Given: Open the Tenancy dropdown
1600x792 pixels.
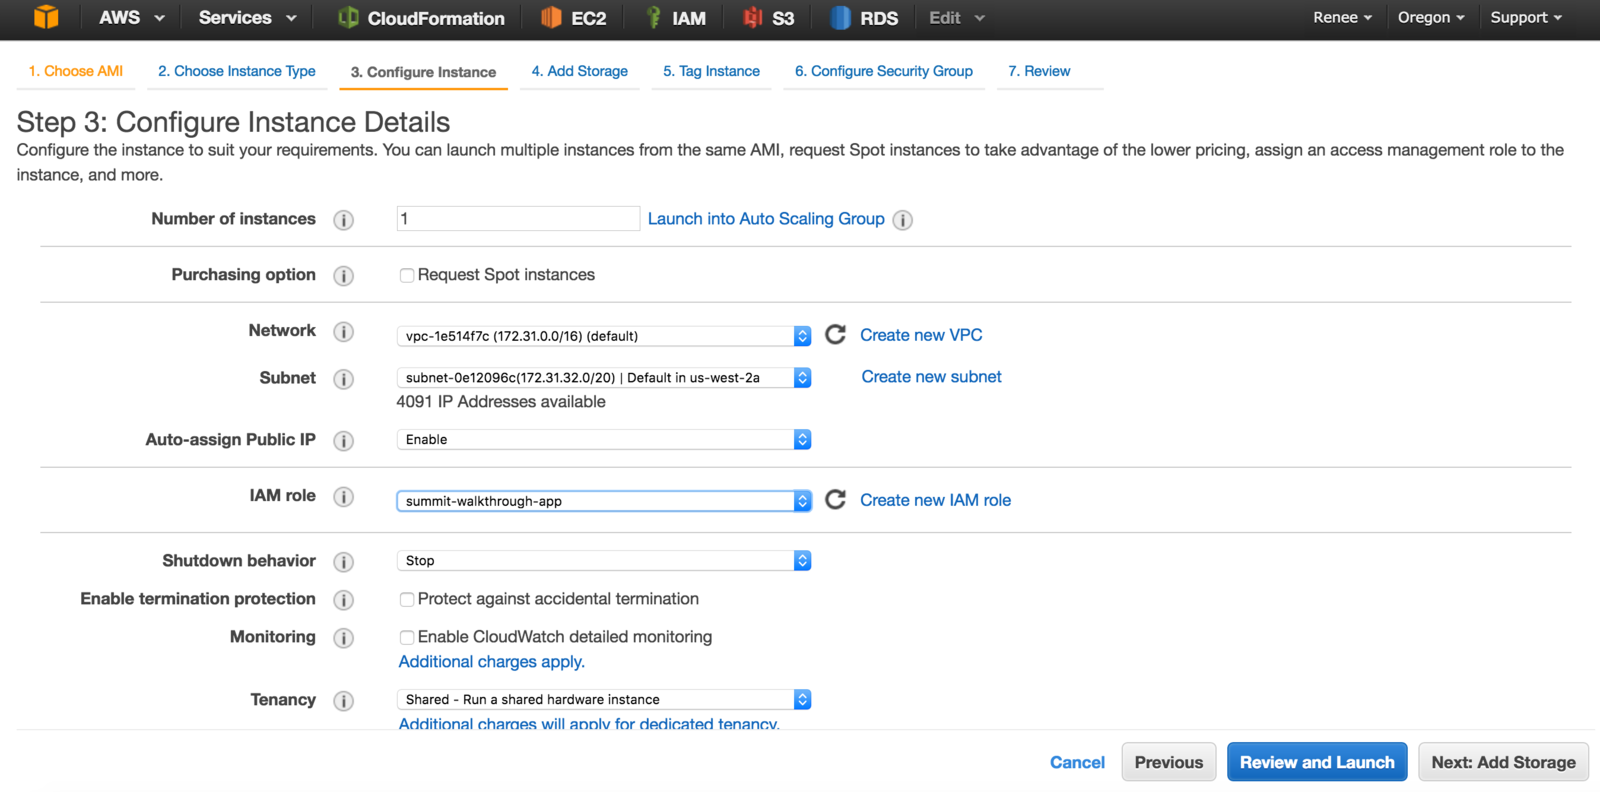Looking at the screenshot, I should click(x=604, y=700).
